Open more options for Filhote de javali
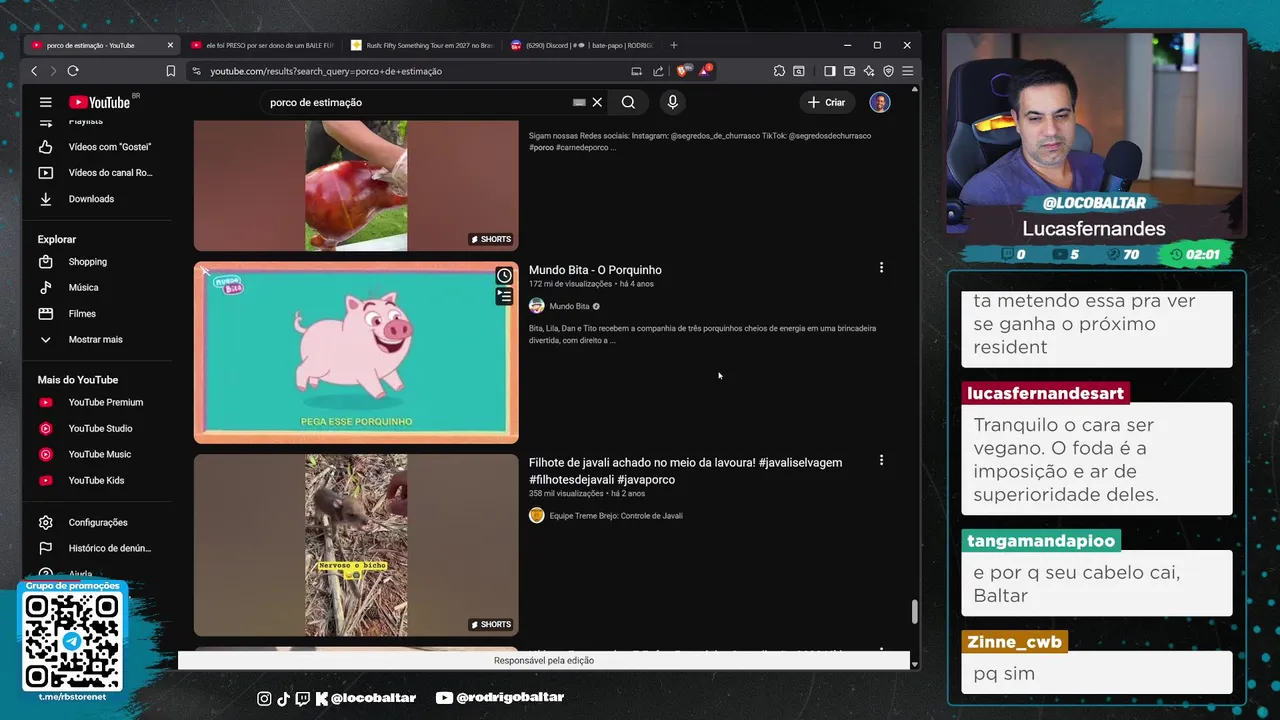This screenshot has height=720, width=1280. click(x=881, y=461)
